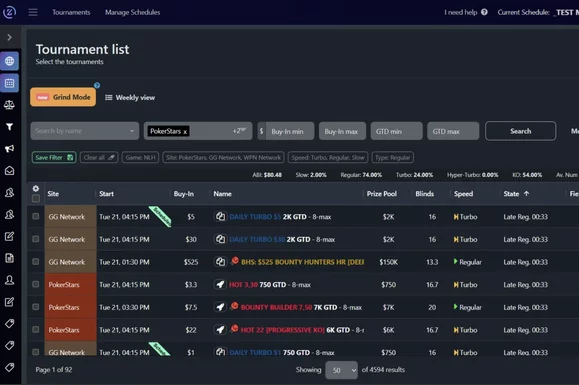The height and width of the screenshot is (385, 579).
Task: Open the Showing 50 page size dropdown
Action: 342,370
